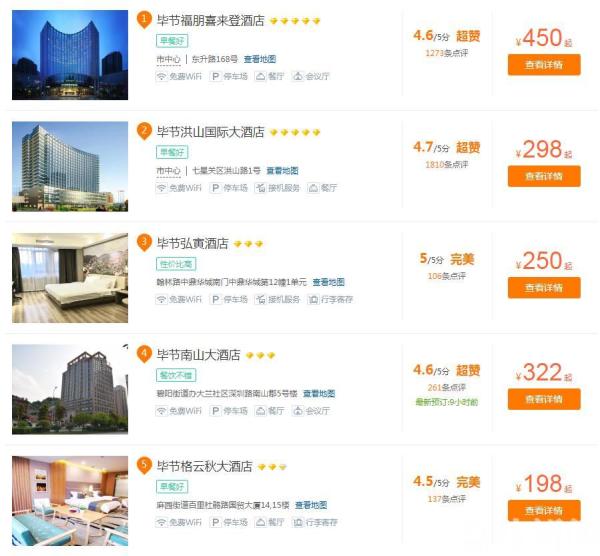The height and width of the screenshot is (556, 600).
Task: Click the meeting room icon for 毕节南山大酒店
Action: pyautogui.click(x=298, y=411)
